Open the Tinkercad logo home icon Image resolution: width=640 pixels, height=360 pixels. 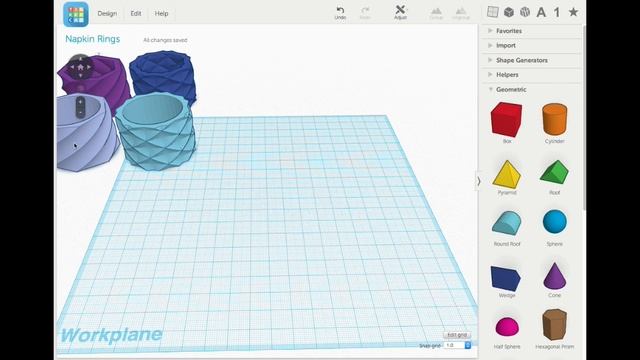click(76, 14)
